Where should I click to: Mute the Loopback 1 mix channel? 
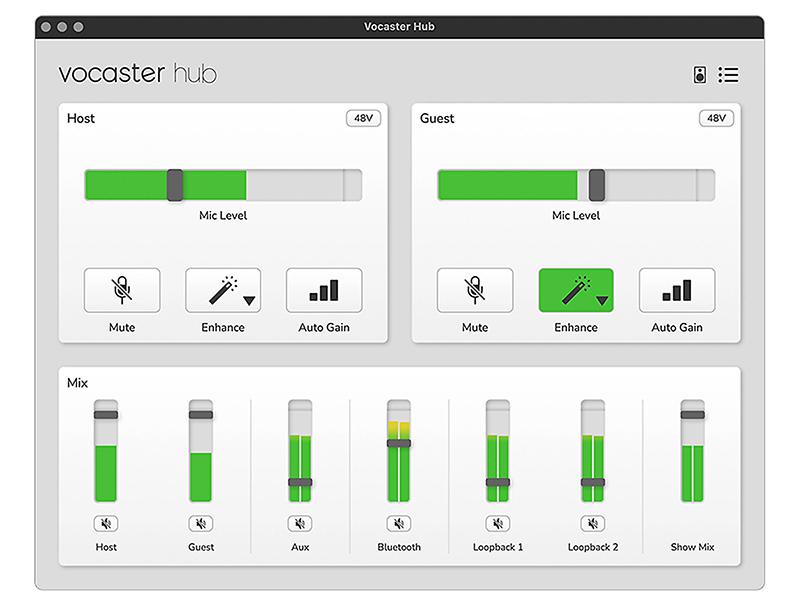(x=498, y=523)
